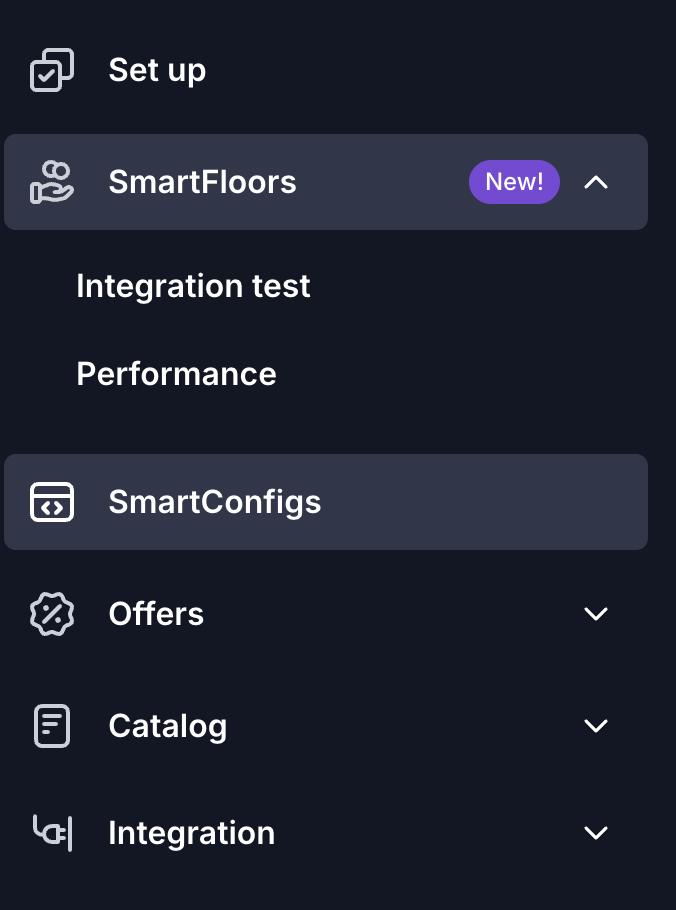Click the Set up checklist icon
Viewport: 676px width, 910px height.
point(52,70)
